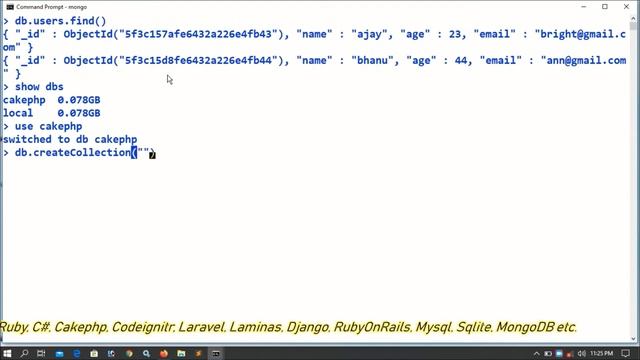640x360 pixels.
Task: Maximize the Command Prompt window
Action: [x=605, y=7]
